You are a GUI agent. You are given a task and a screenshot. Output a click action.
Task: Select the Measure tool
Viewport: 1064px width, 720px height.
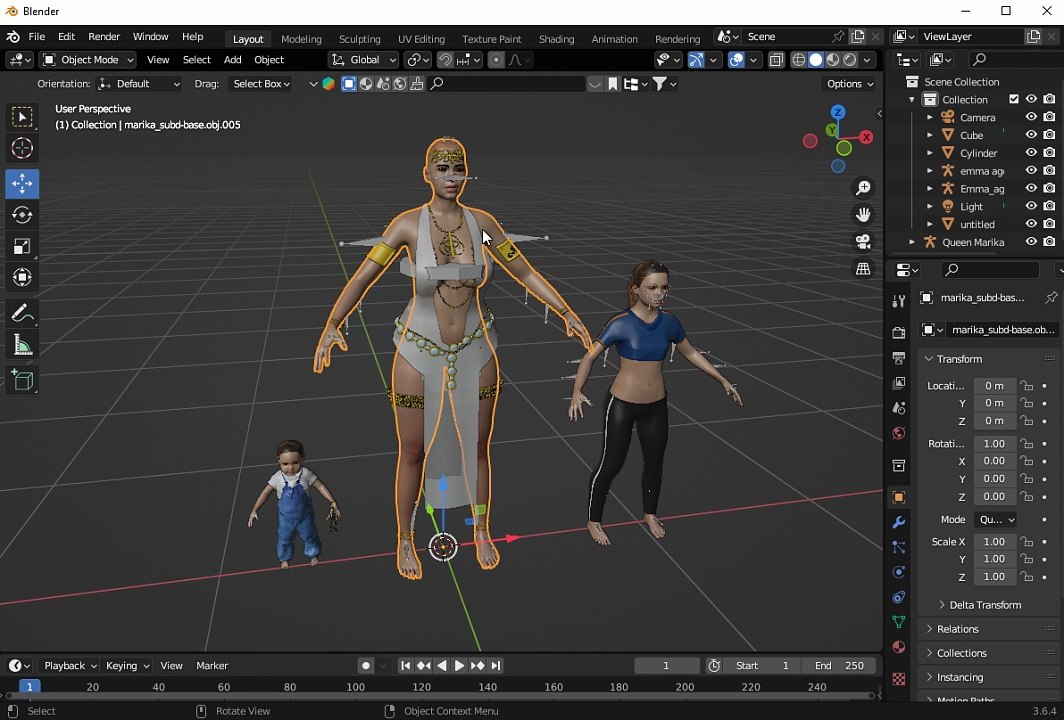[22, 345]
